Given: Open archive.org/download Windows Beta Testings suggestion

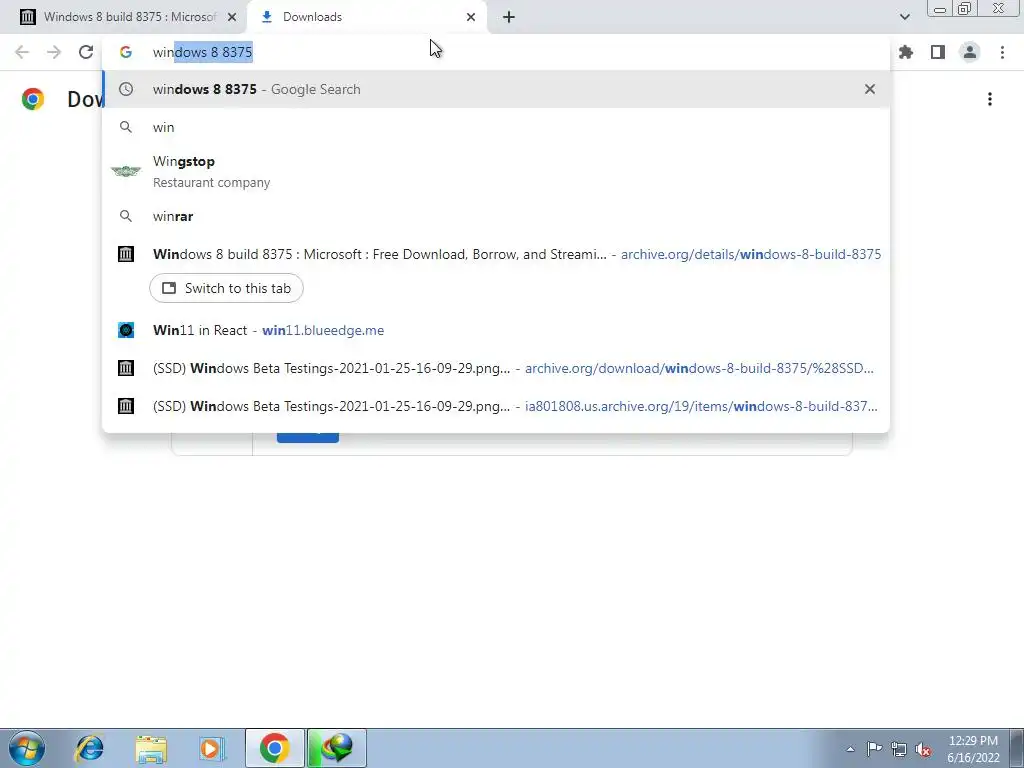Looking at the screenshot, I should [x=496, y=368].
